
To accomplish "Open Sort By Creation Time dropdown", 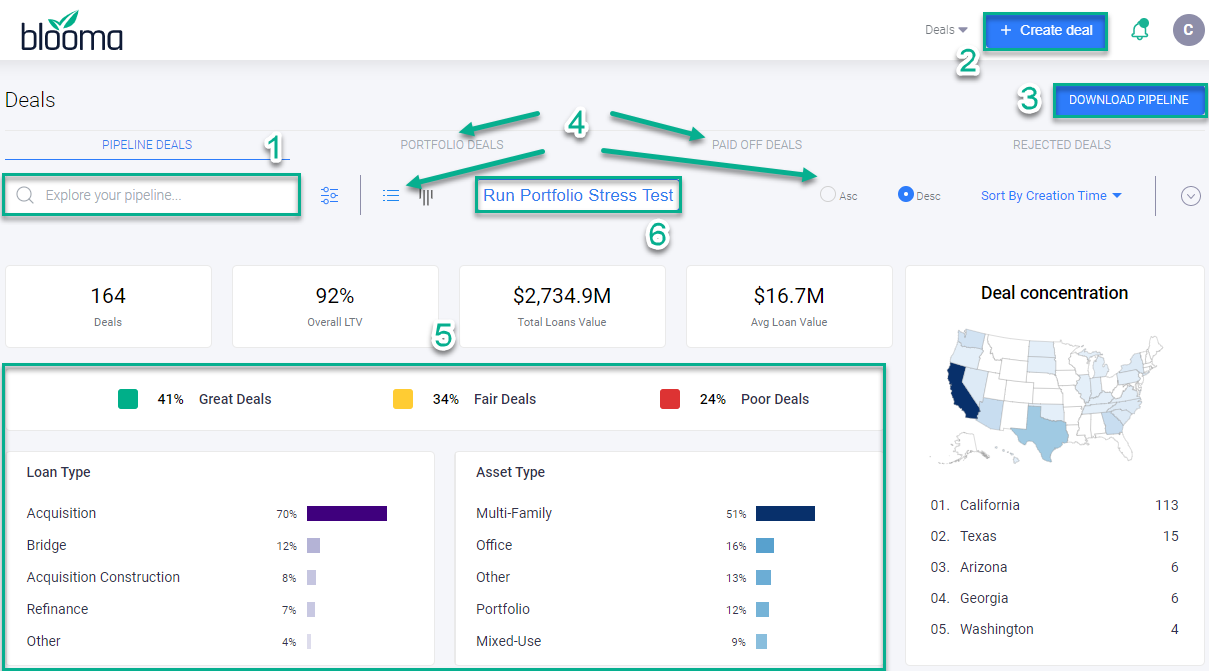I will pos(1051,196).
